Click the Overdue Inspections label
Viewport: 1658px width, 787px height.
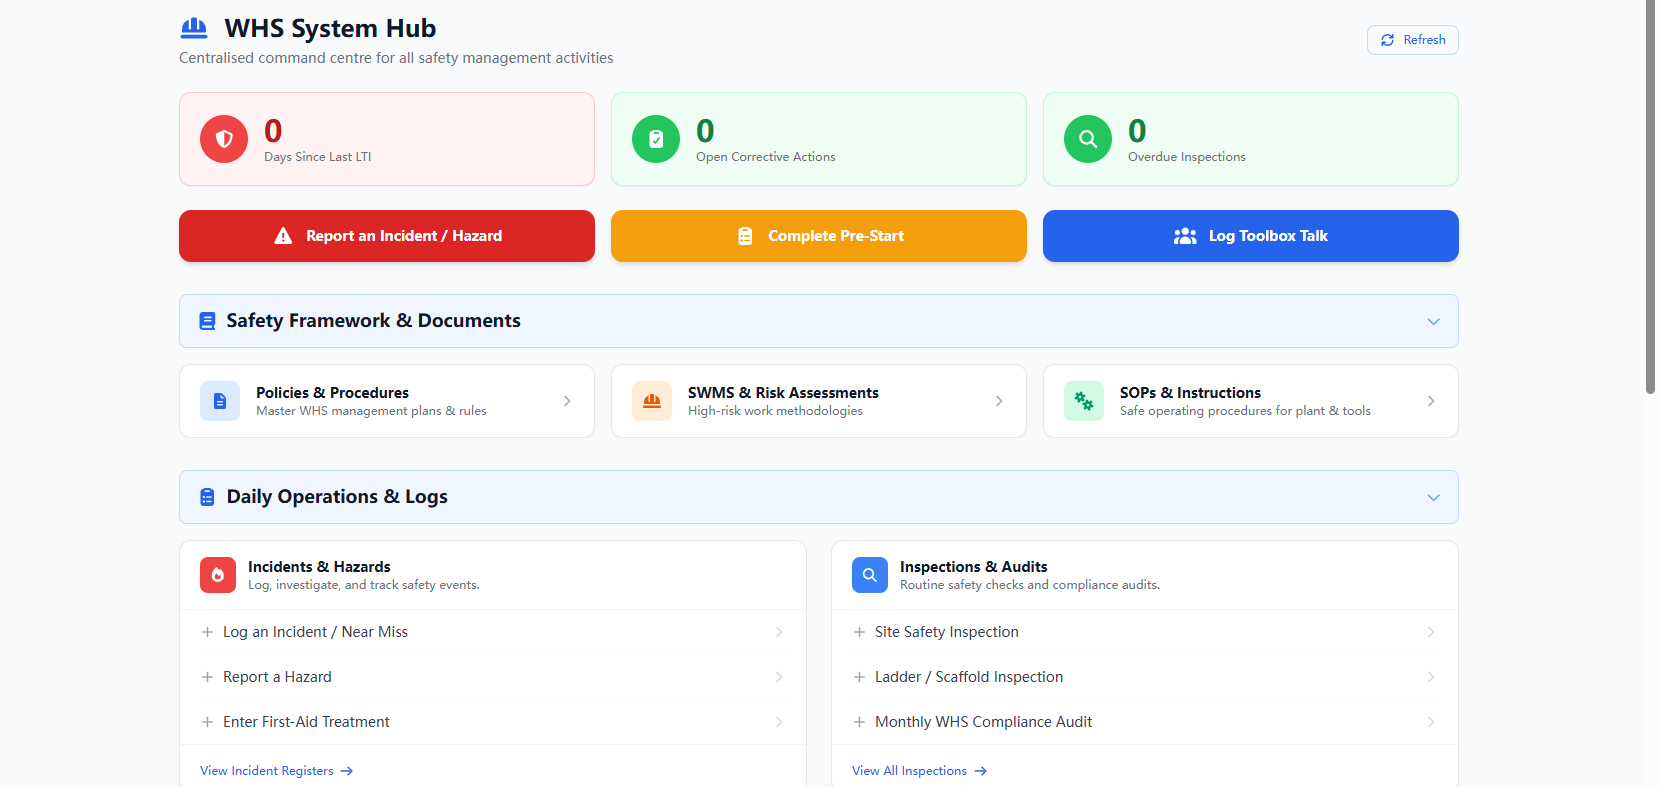coord(1187,157)
